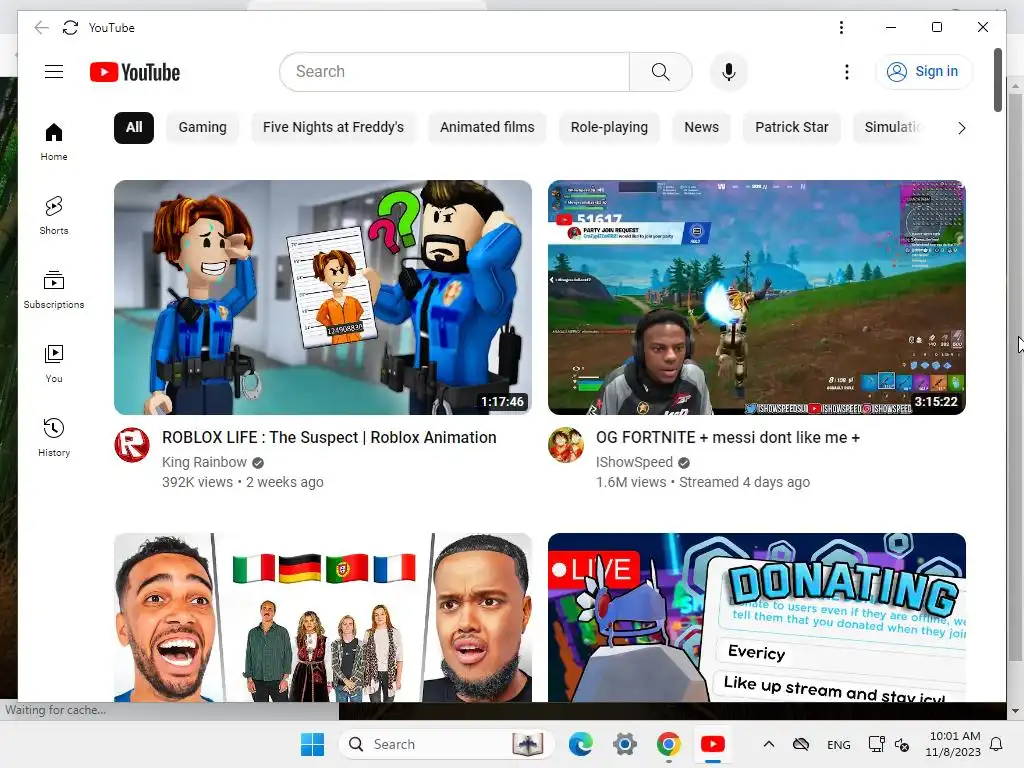The image size is (1024, 768).
Task: Select the News category chip
Action: 701,127
